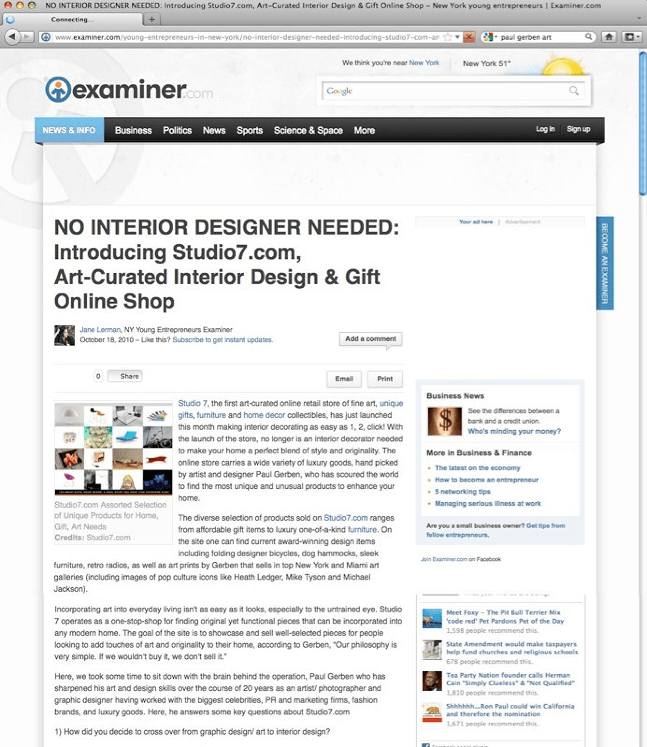Open the Google search engine selector dropdown
The width and height of the screenshot is (647, 747).
(489, 37)
